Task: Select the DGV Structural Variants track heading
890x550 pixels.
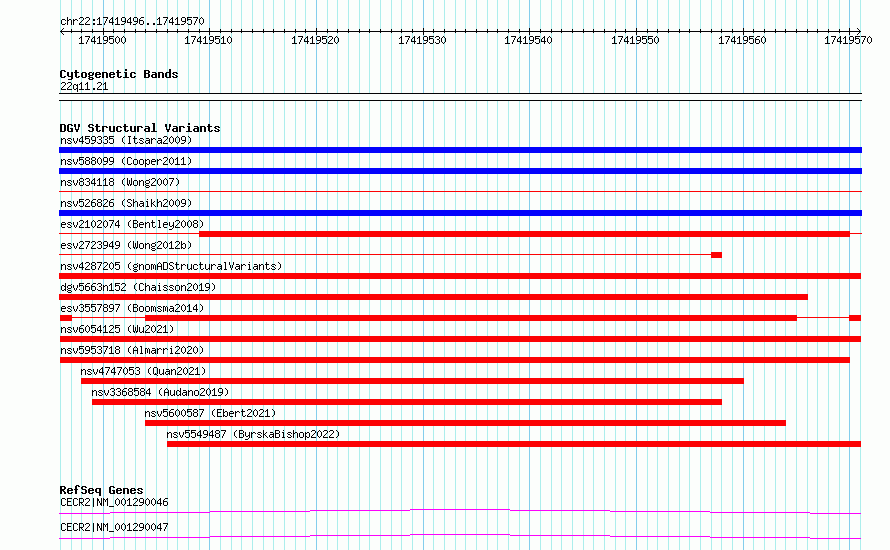Action: pos(140,128)
